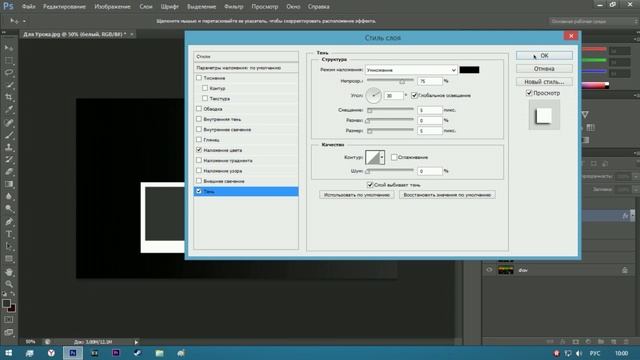Select the Path Selection tool

pyautogui.click(x=9, y=247)
